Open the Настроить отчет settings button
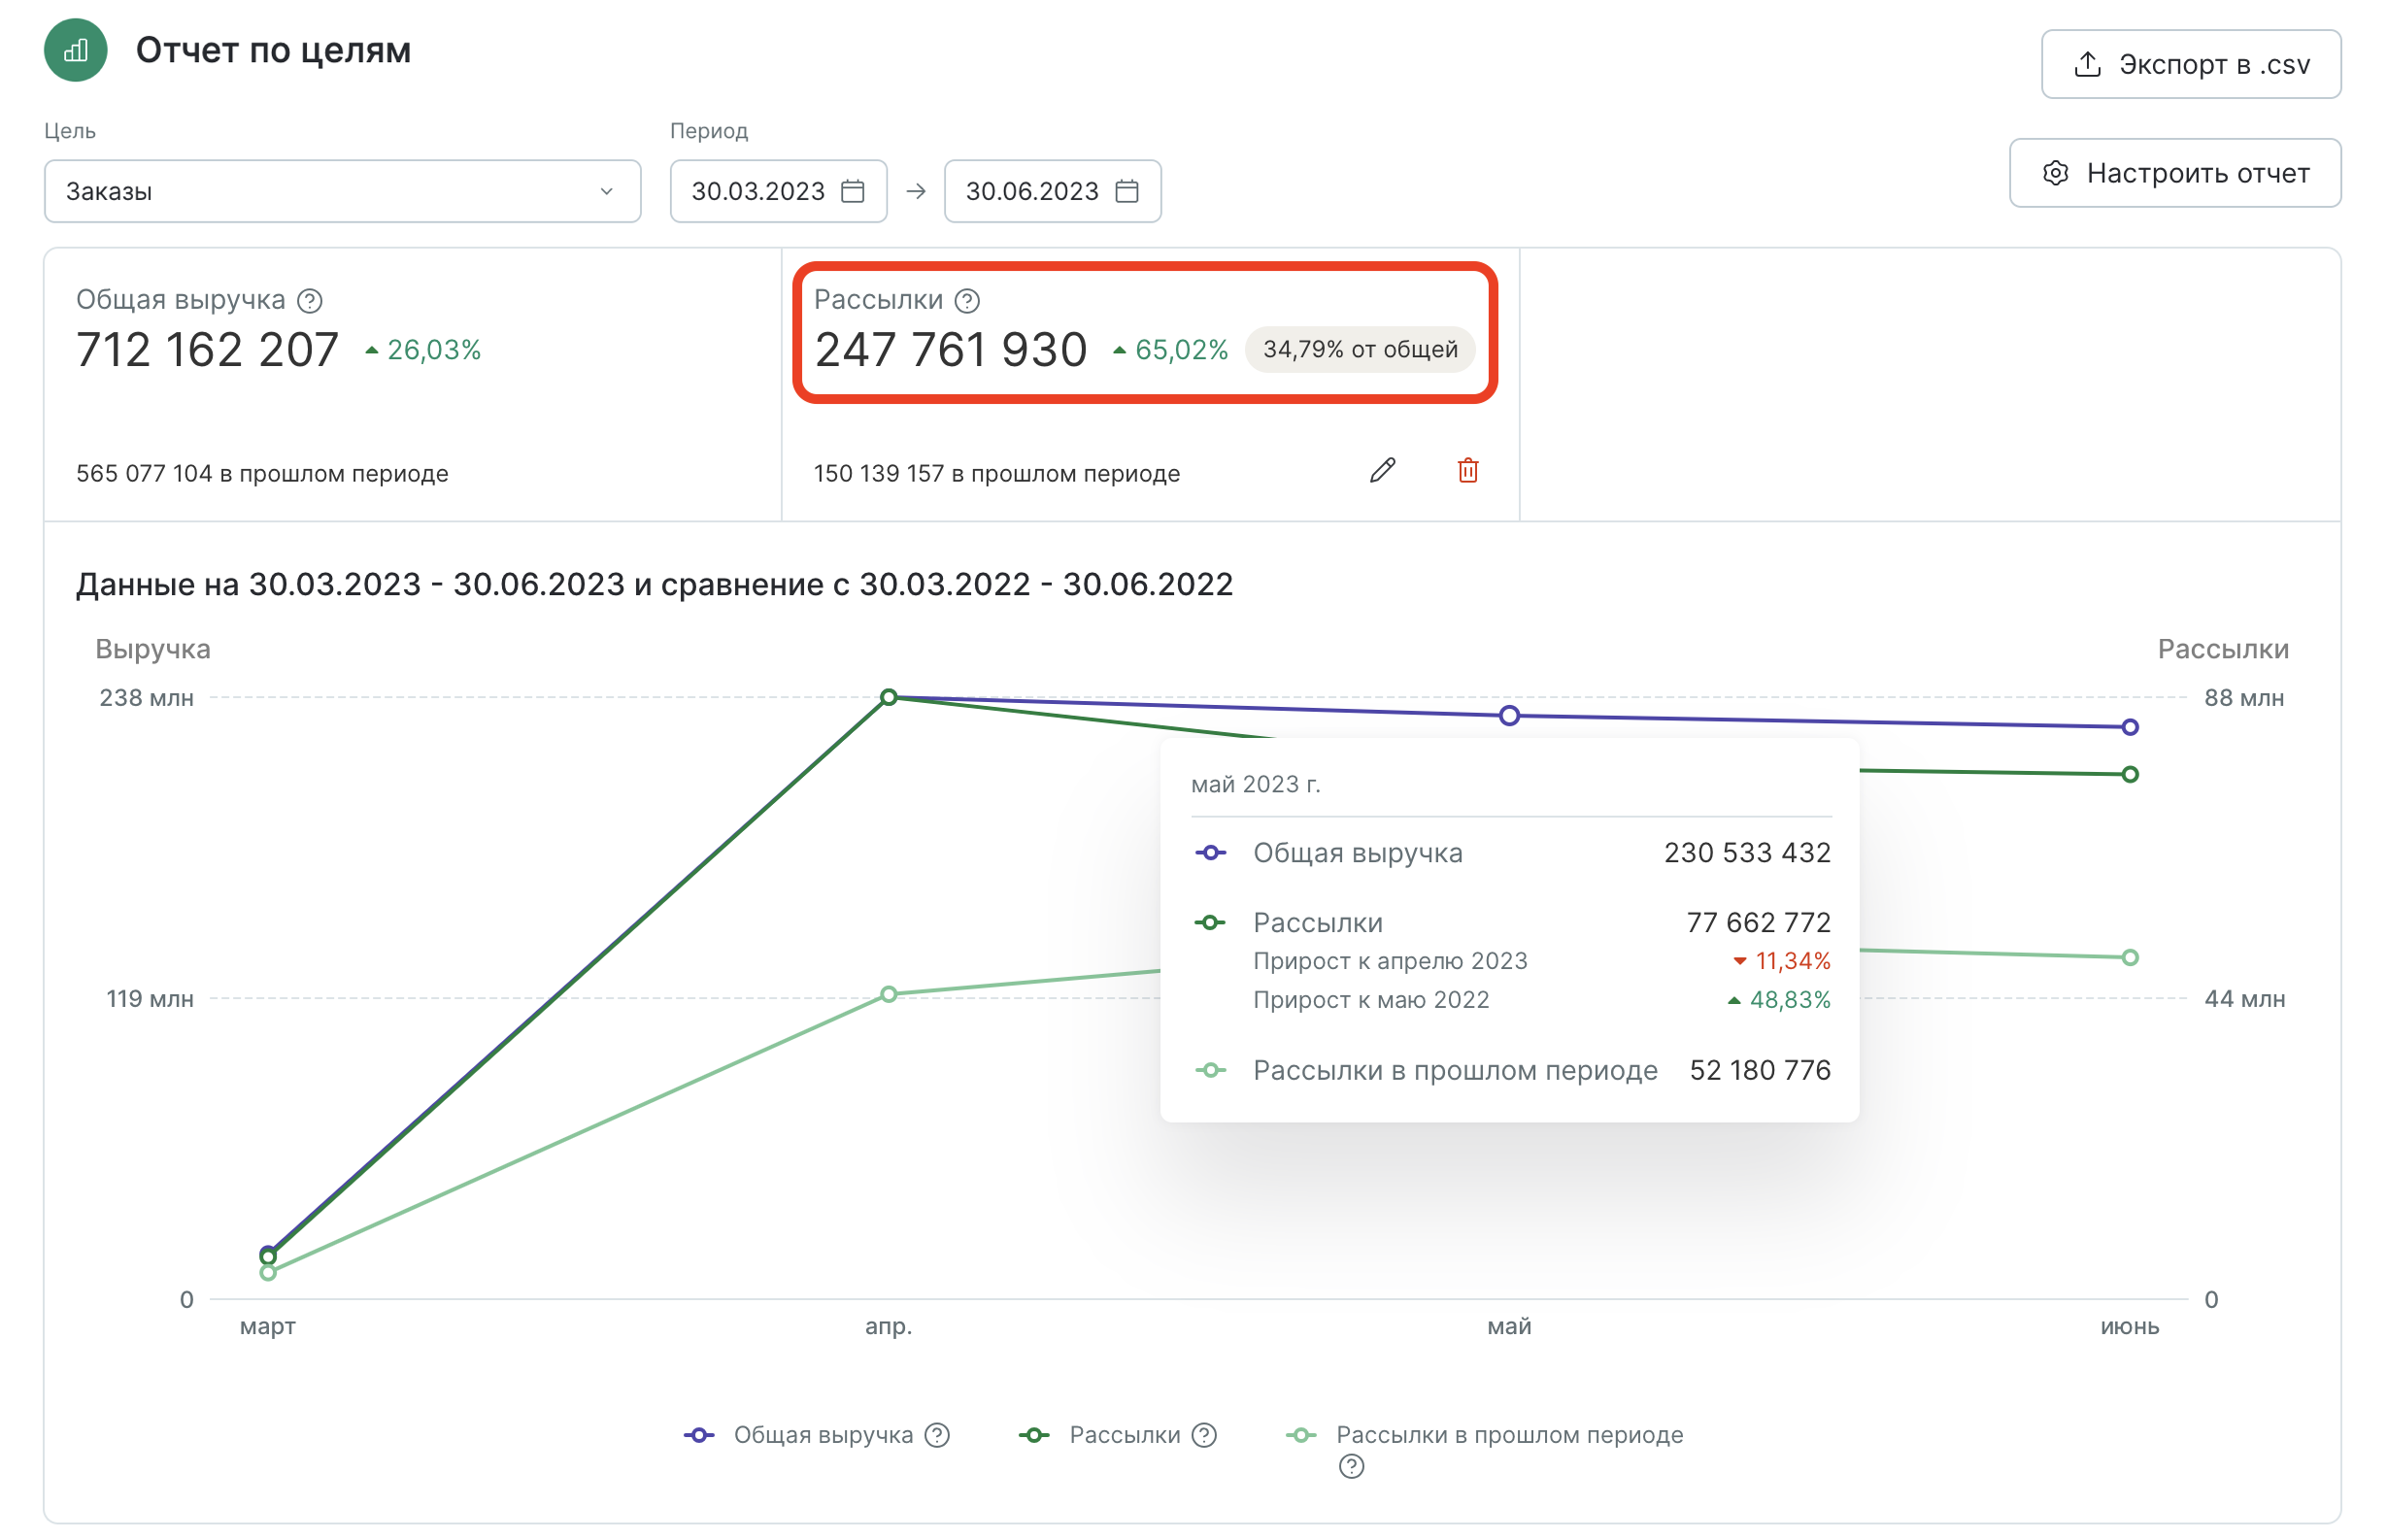Screen dimensions: 2387x1540 pyautogui.click(x=2174, y=173)
